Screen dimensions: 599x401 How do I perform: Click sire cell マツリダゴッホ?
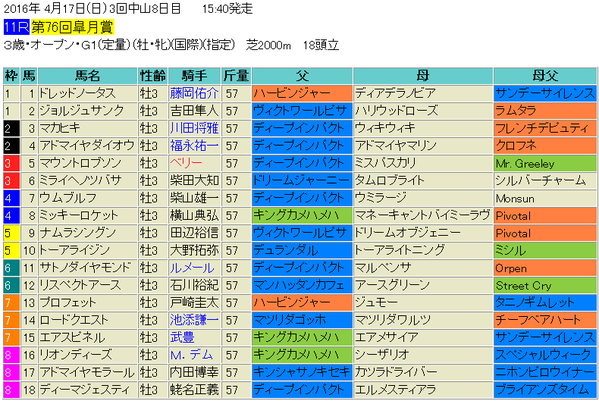(x=302, y=320)
